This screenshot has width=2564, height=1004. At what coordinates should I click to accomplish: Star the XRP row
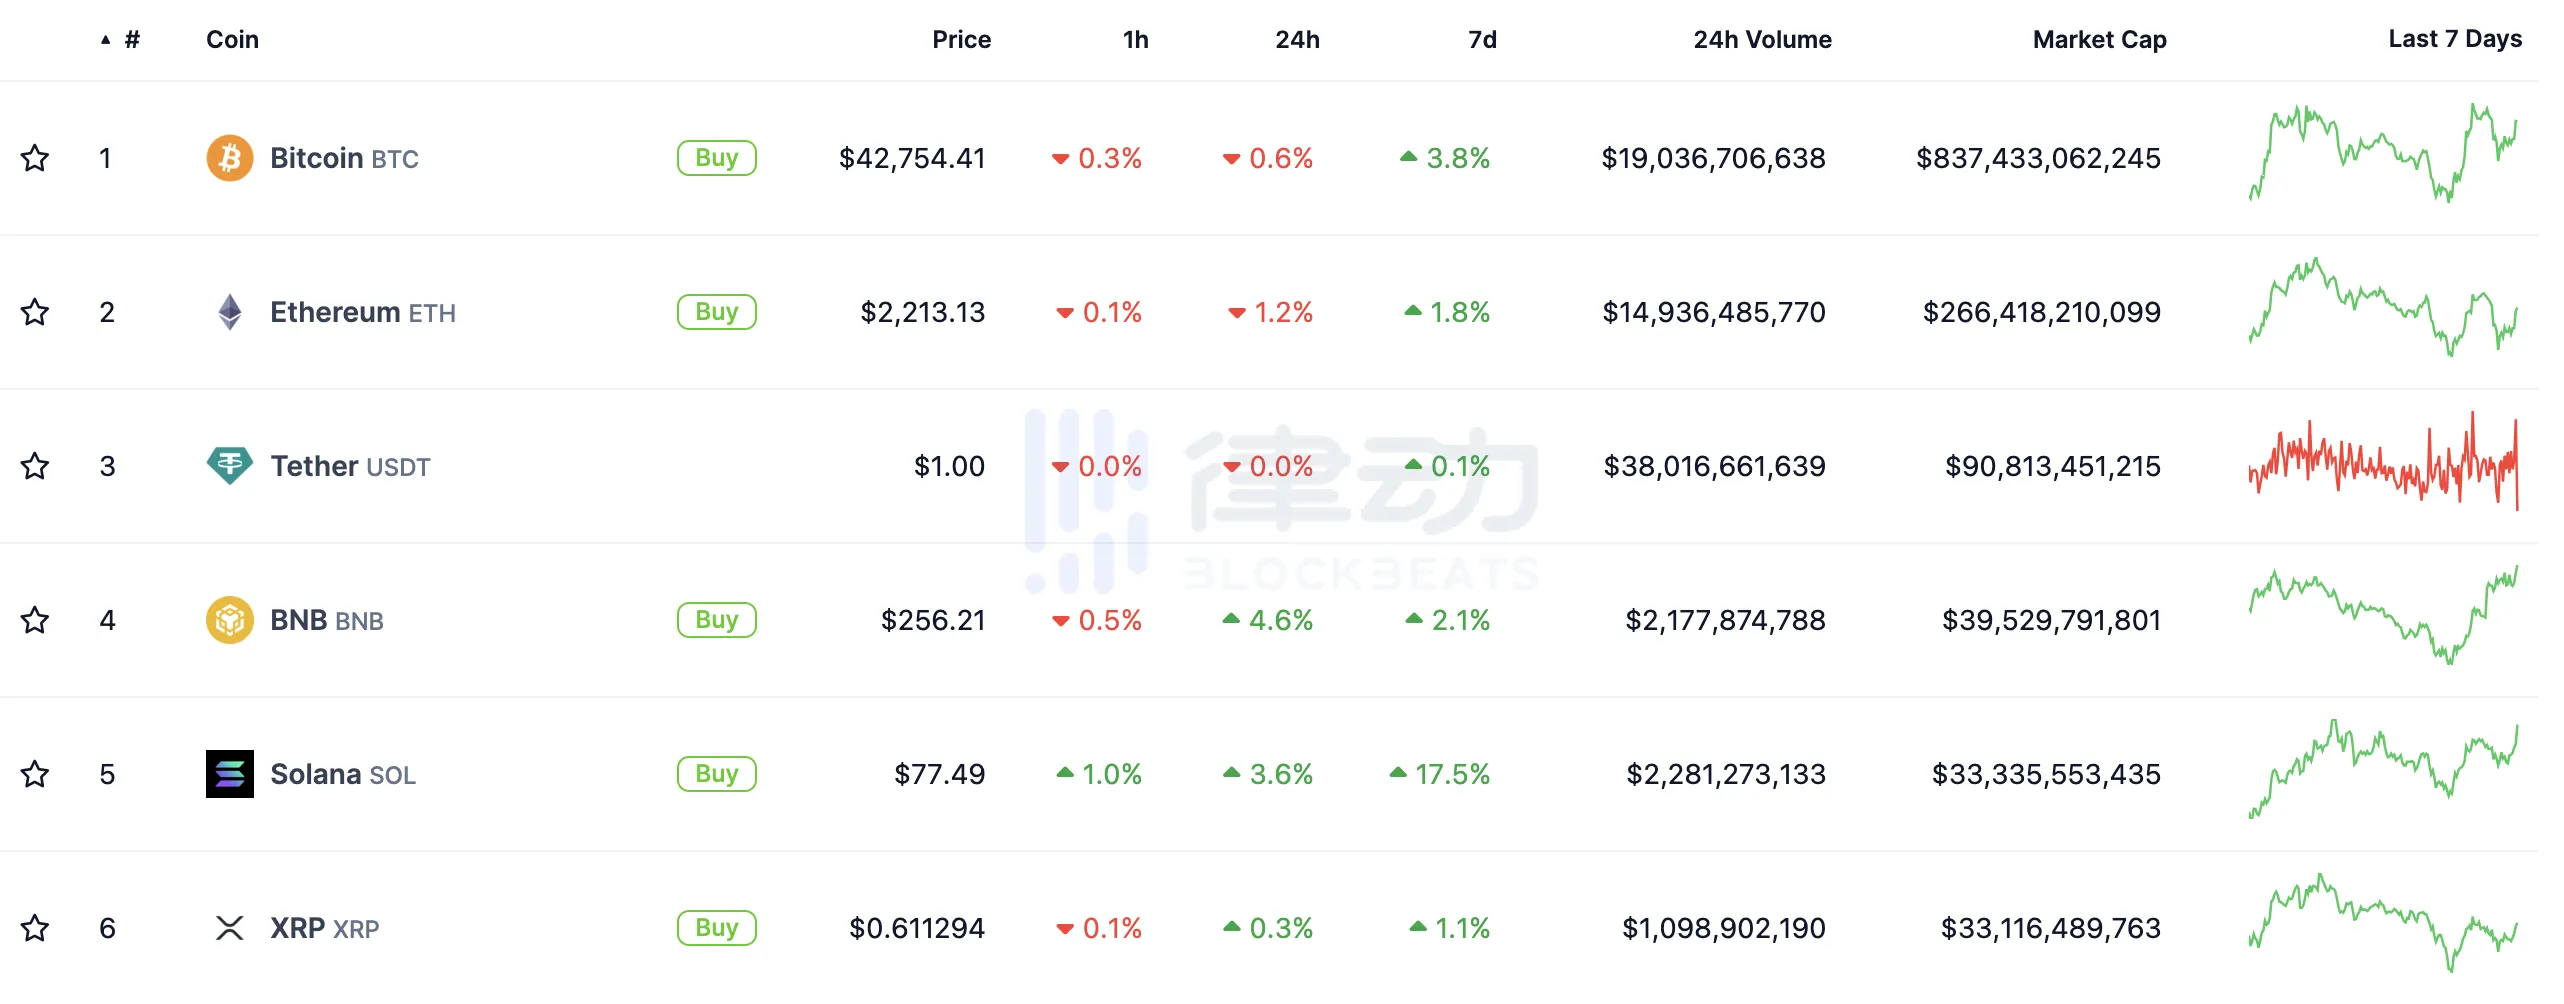(x=35, y=928)
